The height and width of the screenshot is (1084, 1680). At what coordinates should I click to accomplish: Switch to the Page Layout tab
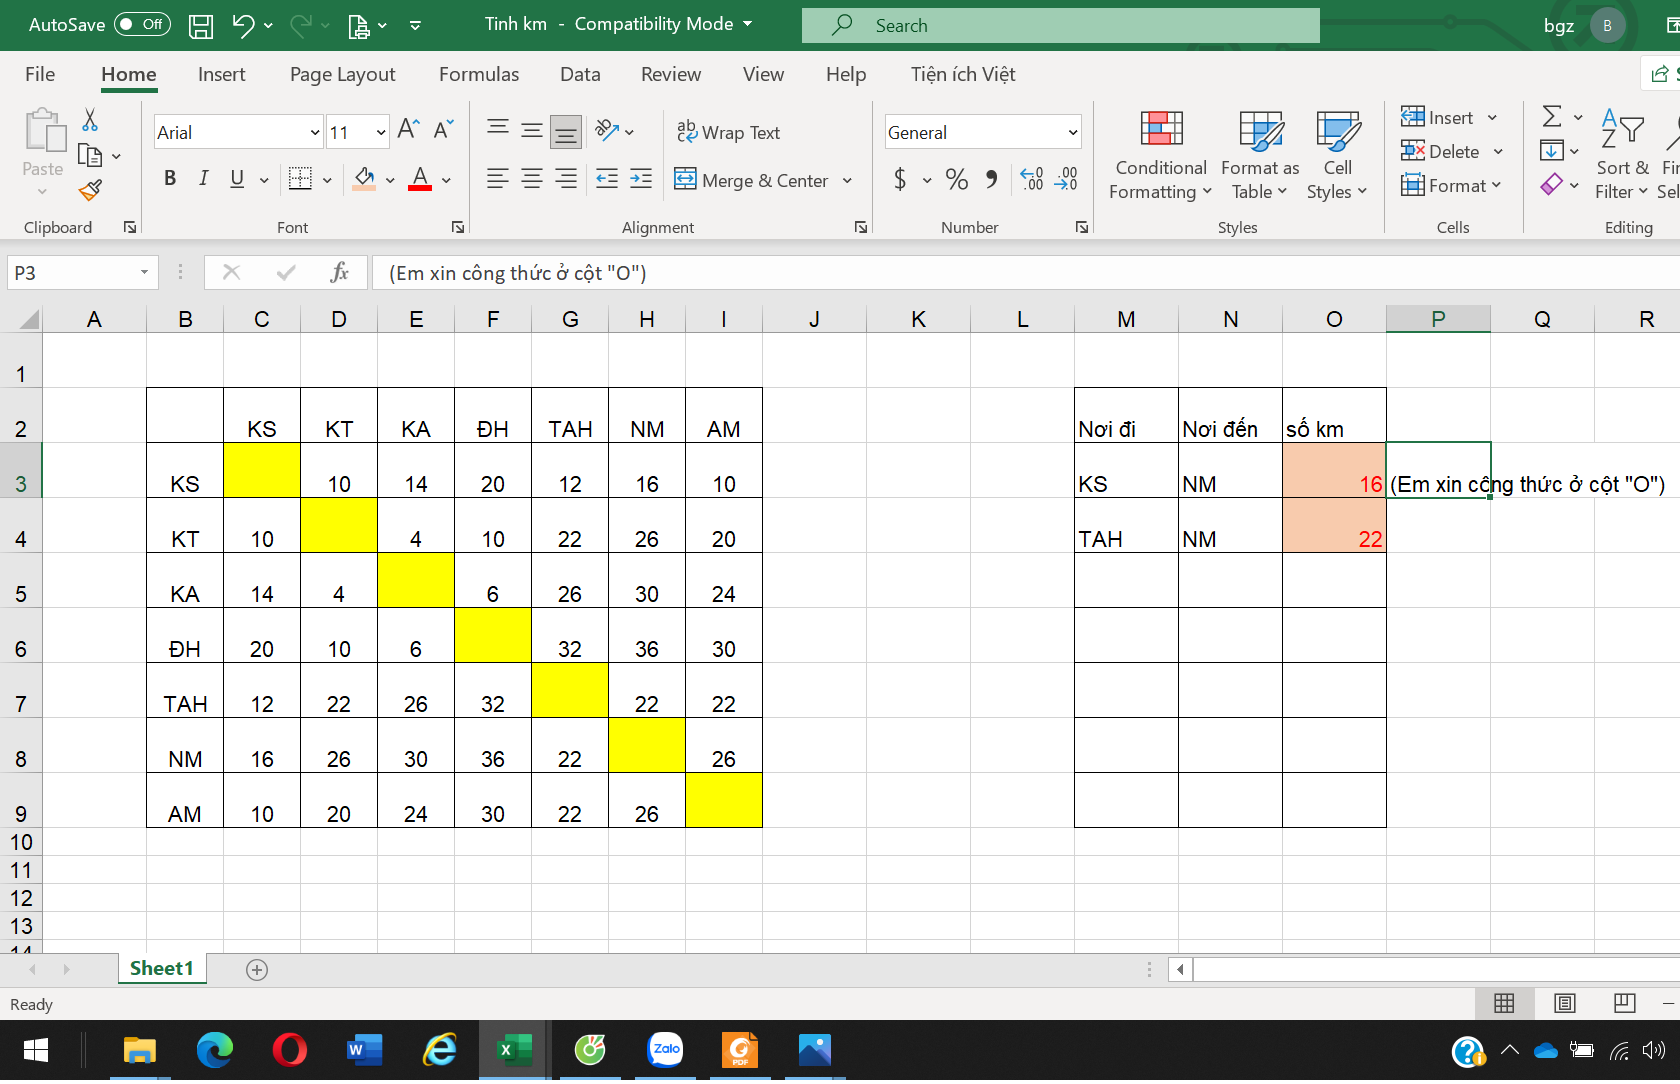[x=342, y=75]
